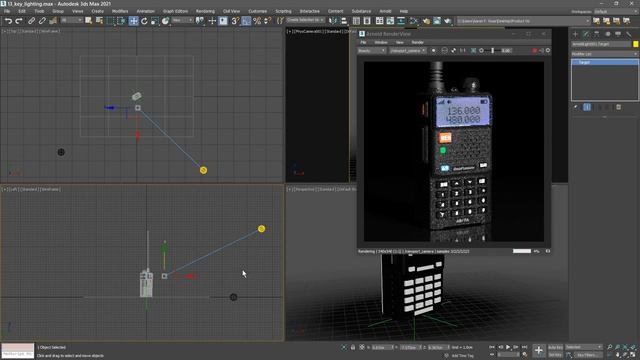This screenshot has width=640, height=360.
Task: Toggle Angle Snap
Action: tap(246, 21)
